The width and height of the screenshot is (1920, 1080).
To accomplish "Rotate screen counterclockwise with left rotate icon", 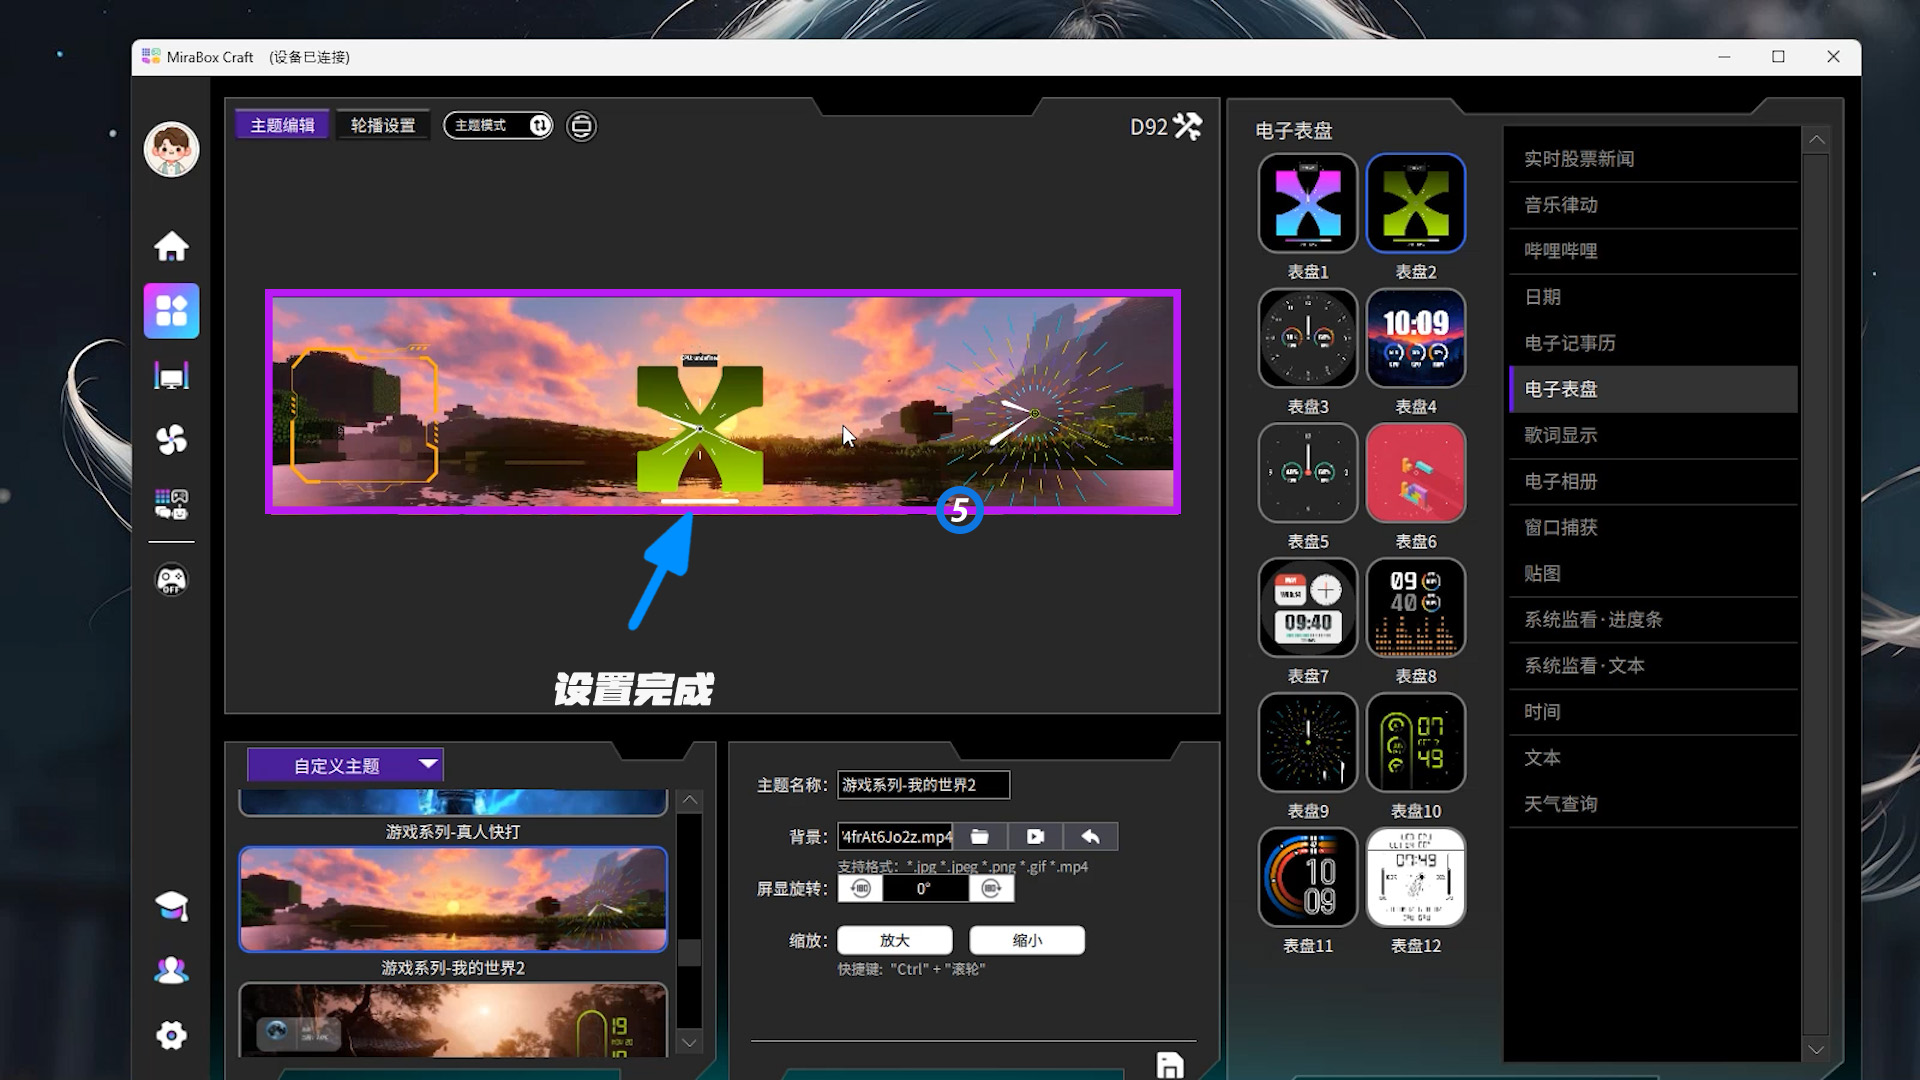I will pos(860,888).
